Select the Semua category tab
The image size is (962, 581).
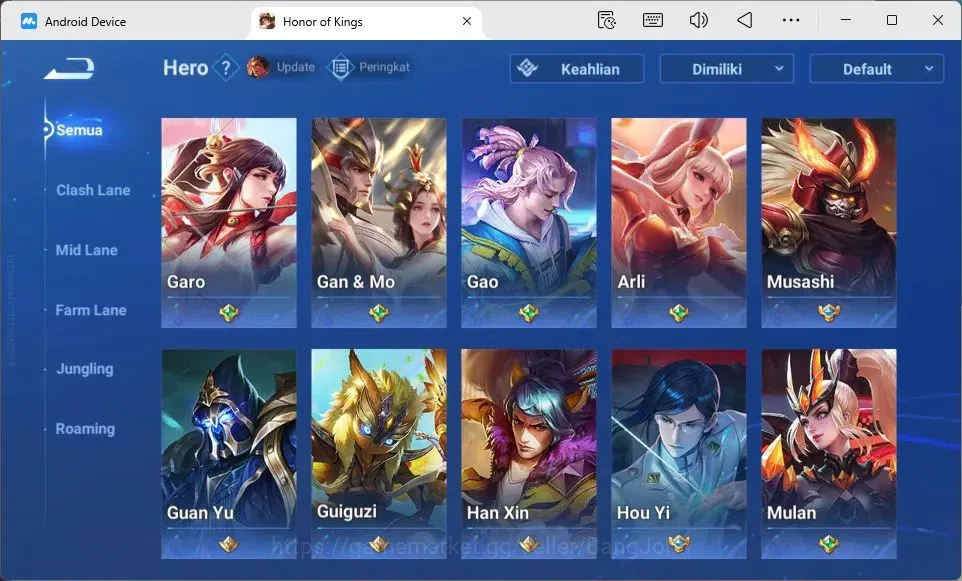tap(79, 130)
